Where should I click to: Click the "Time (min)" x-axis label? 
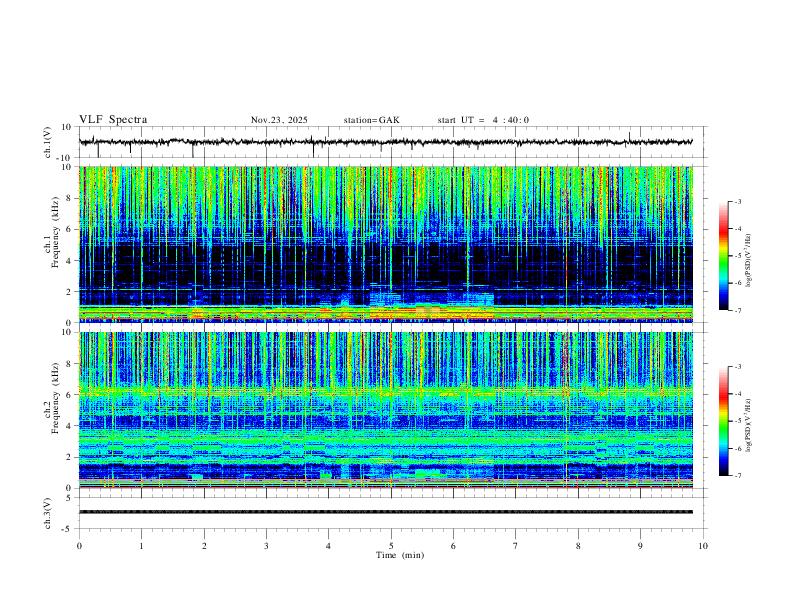coord(400,555)
